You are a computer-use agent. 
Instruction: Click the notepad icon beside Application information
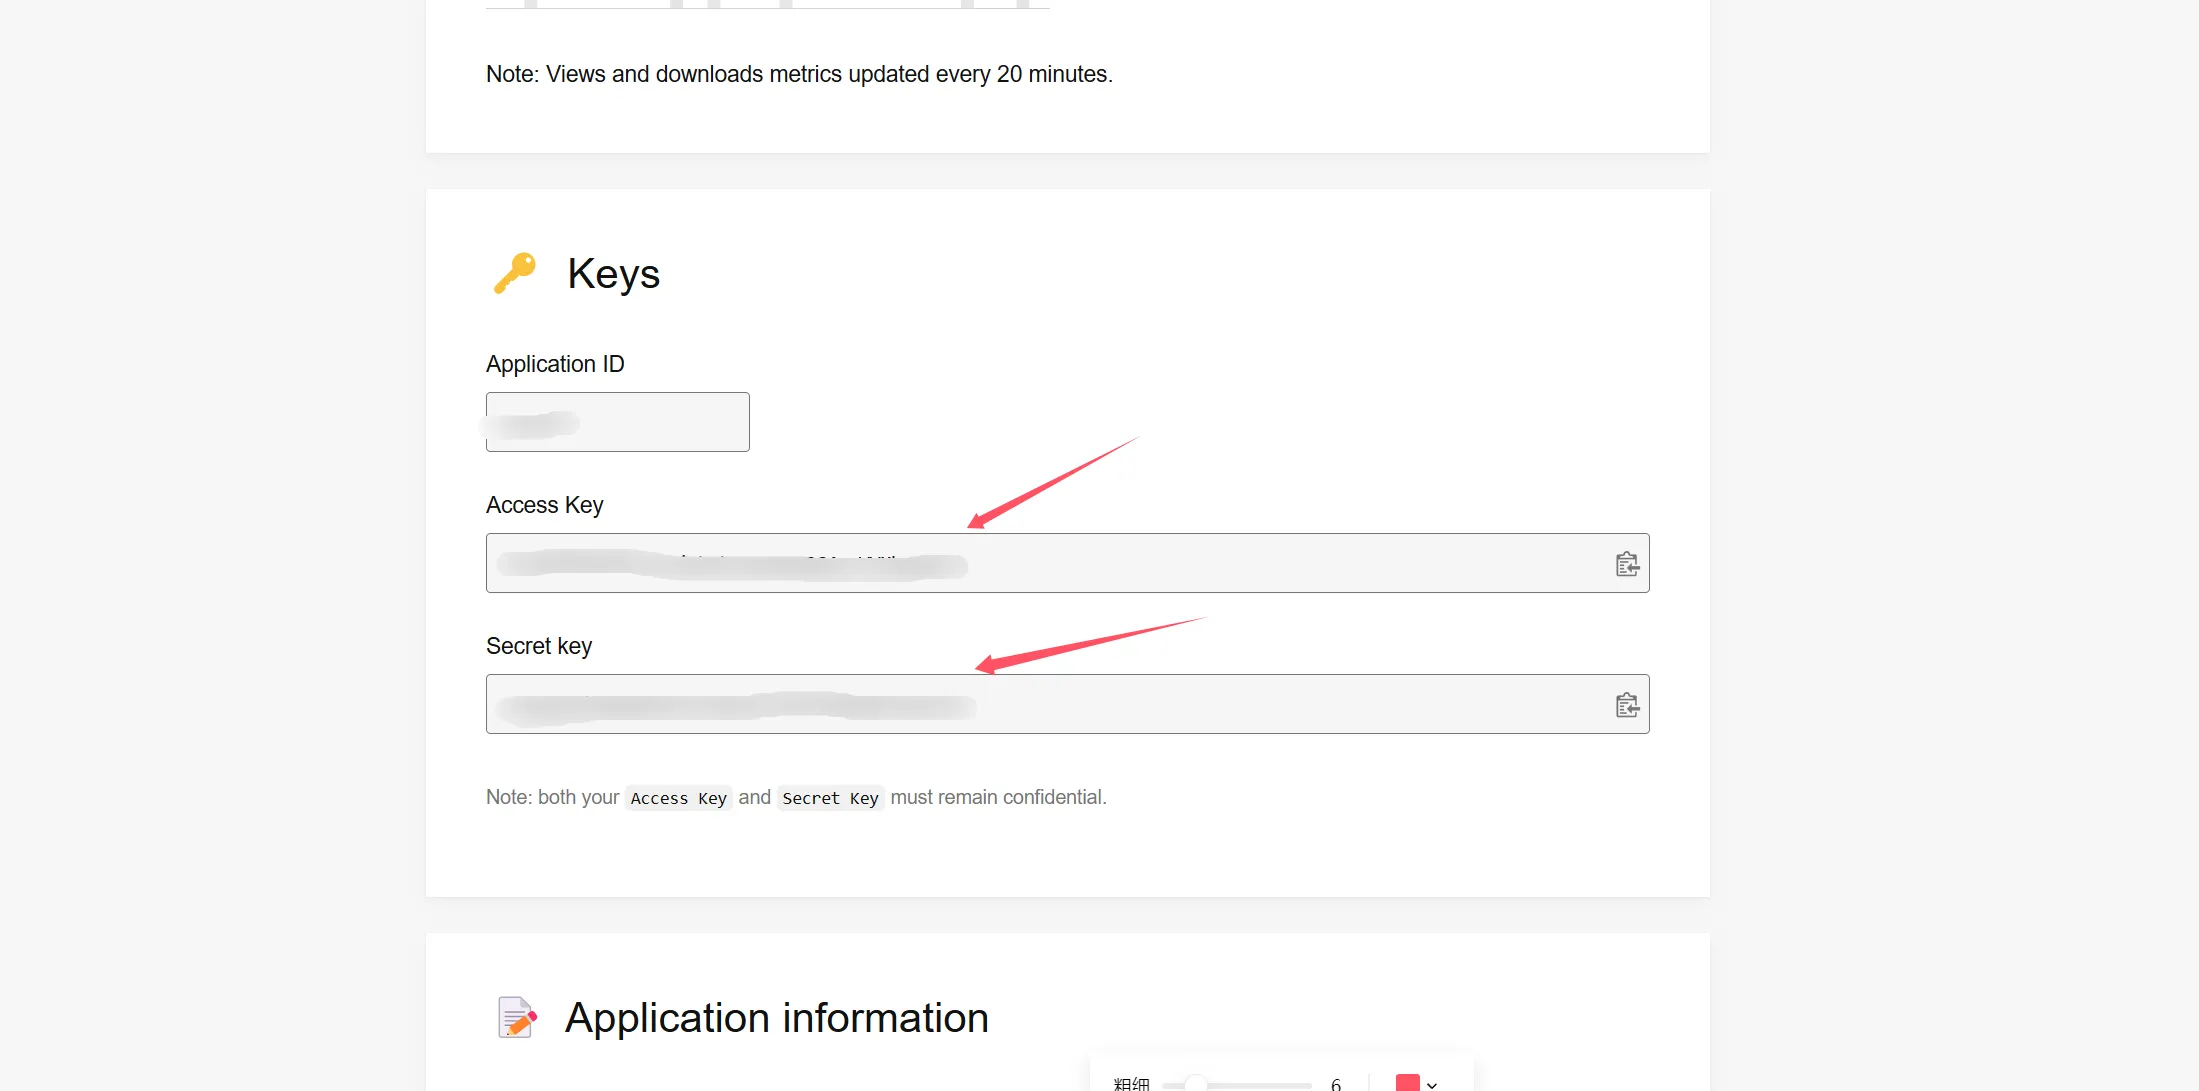[x=517, y=1018]
